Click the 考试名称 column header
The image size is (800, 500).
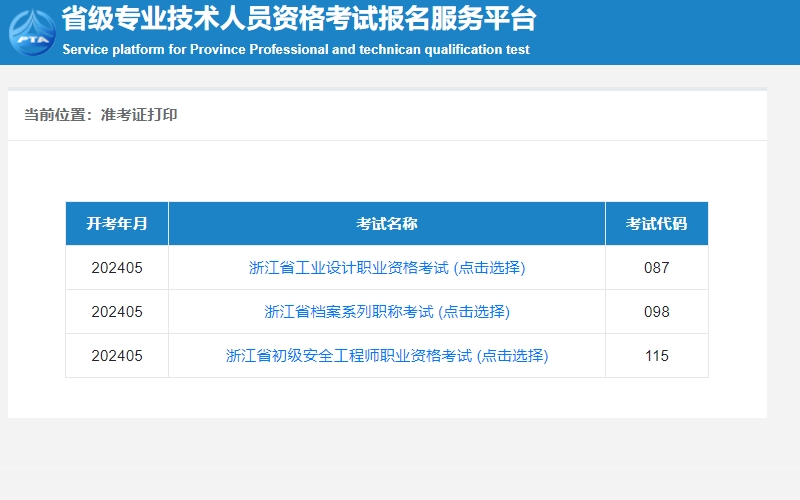387,224
